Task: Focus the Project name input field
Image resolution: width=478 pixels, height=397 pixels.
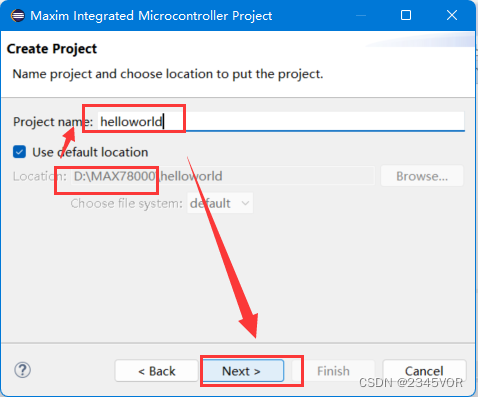Action: point(281,122)
